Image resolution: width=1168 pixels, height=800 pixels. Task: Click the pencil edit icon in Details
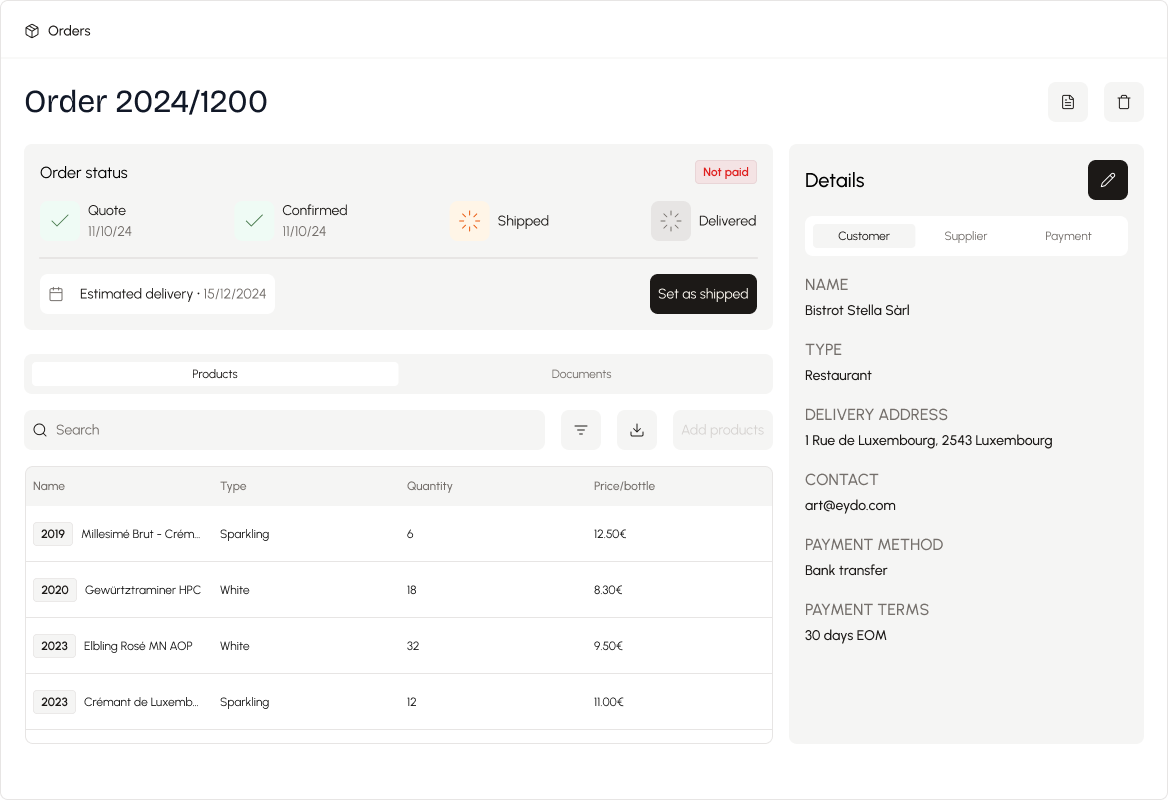1108,180
